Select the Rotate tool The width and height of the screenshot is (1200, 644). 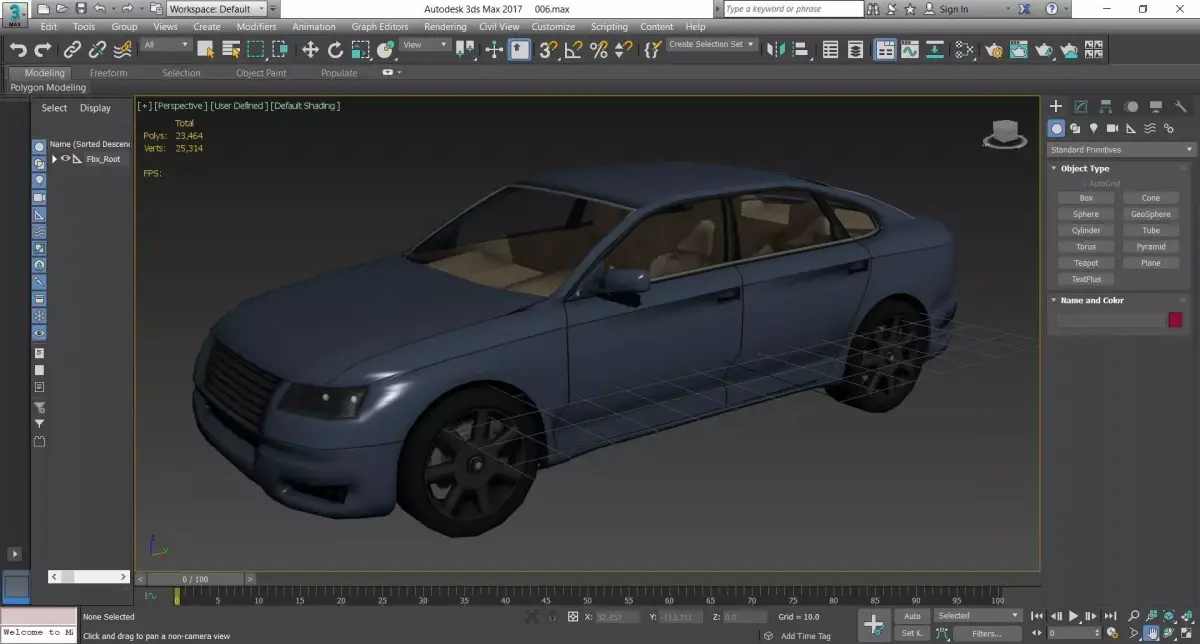coord(335,50)
